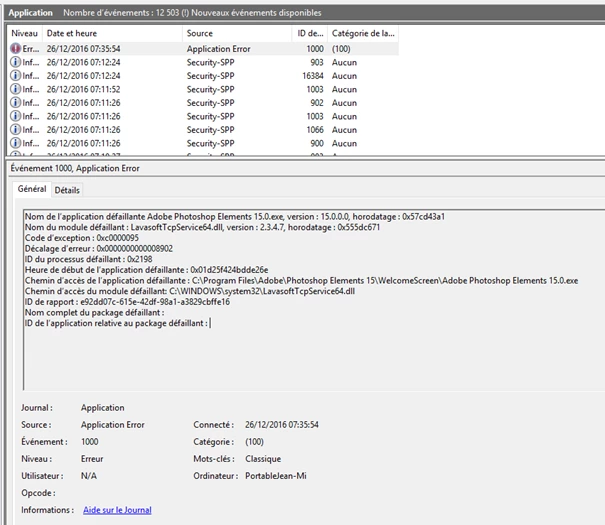
Task: Sort by the Date et heure column header
Action: pos(112,34)
